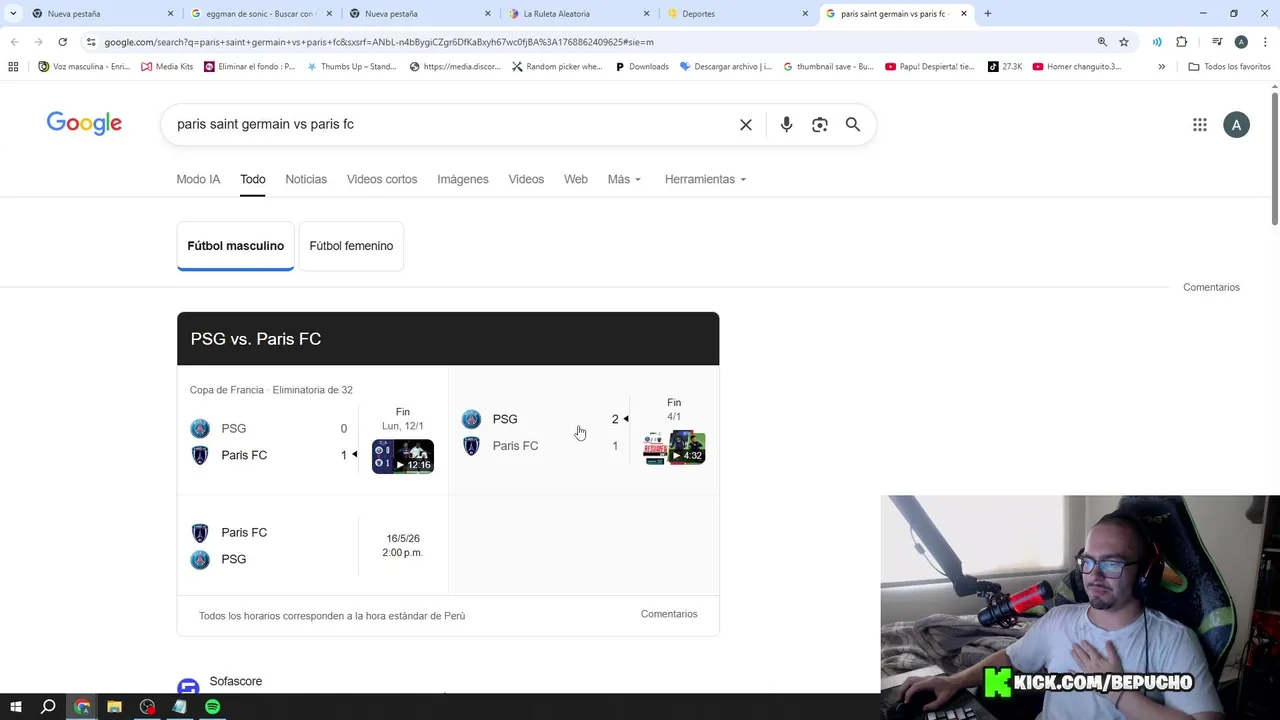Screen dimensions: 1280x720
Task: Open Thumbs Up – Stand bookmark
Action: 351,67
